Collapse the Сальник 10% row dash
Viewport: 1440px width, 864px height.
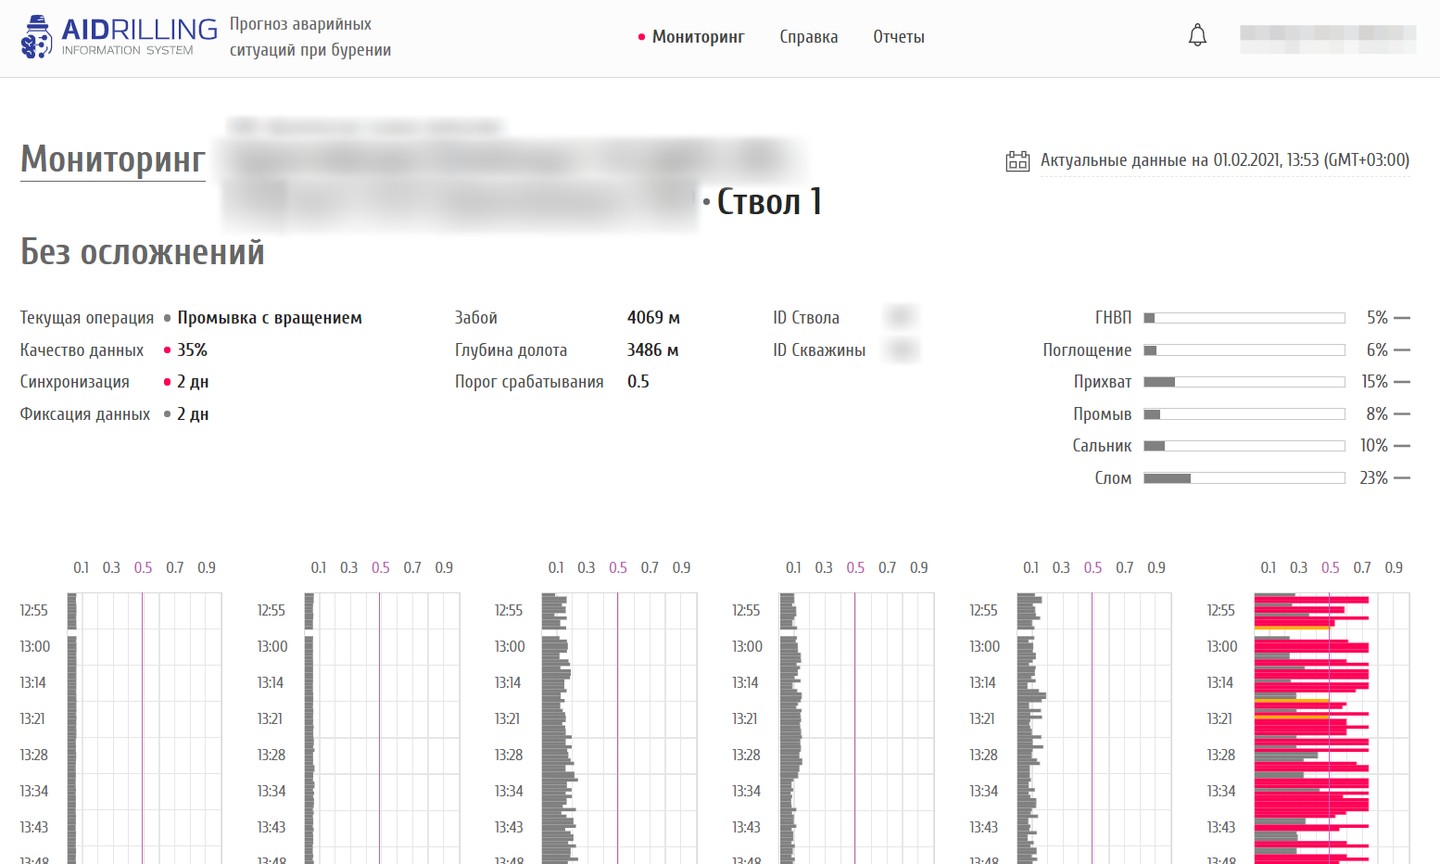click(1402, 446)
